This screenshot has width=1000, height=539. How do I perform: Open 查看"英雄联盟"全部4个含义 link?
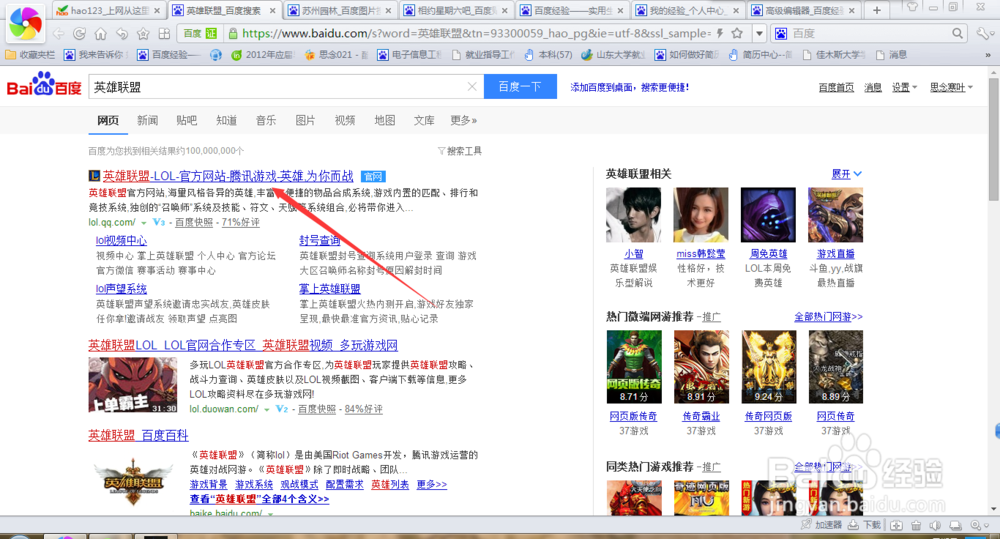259,499
